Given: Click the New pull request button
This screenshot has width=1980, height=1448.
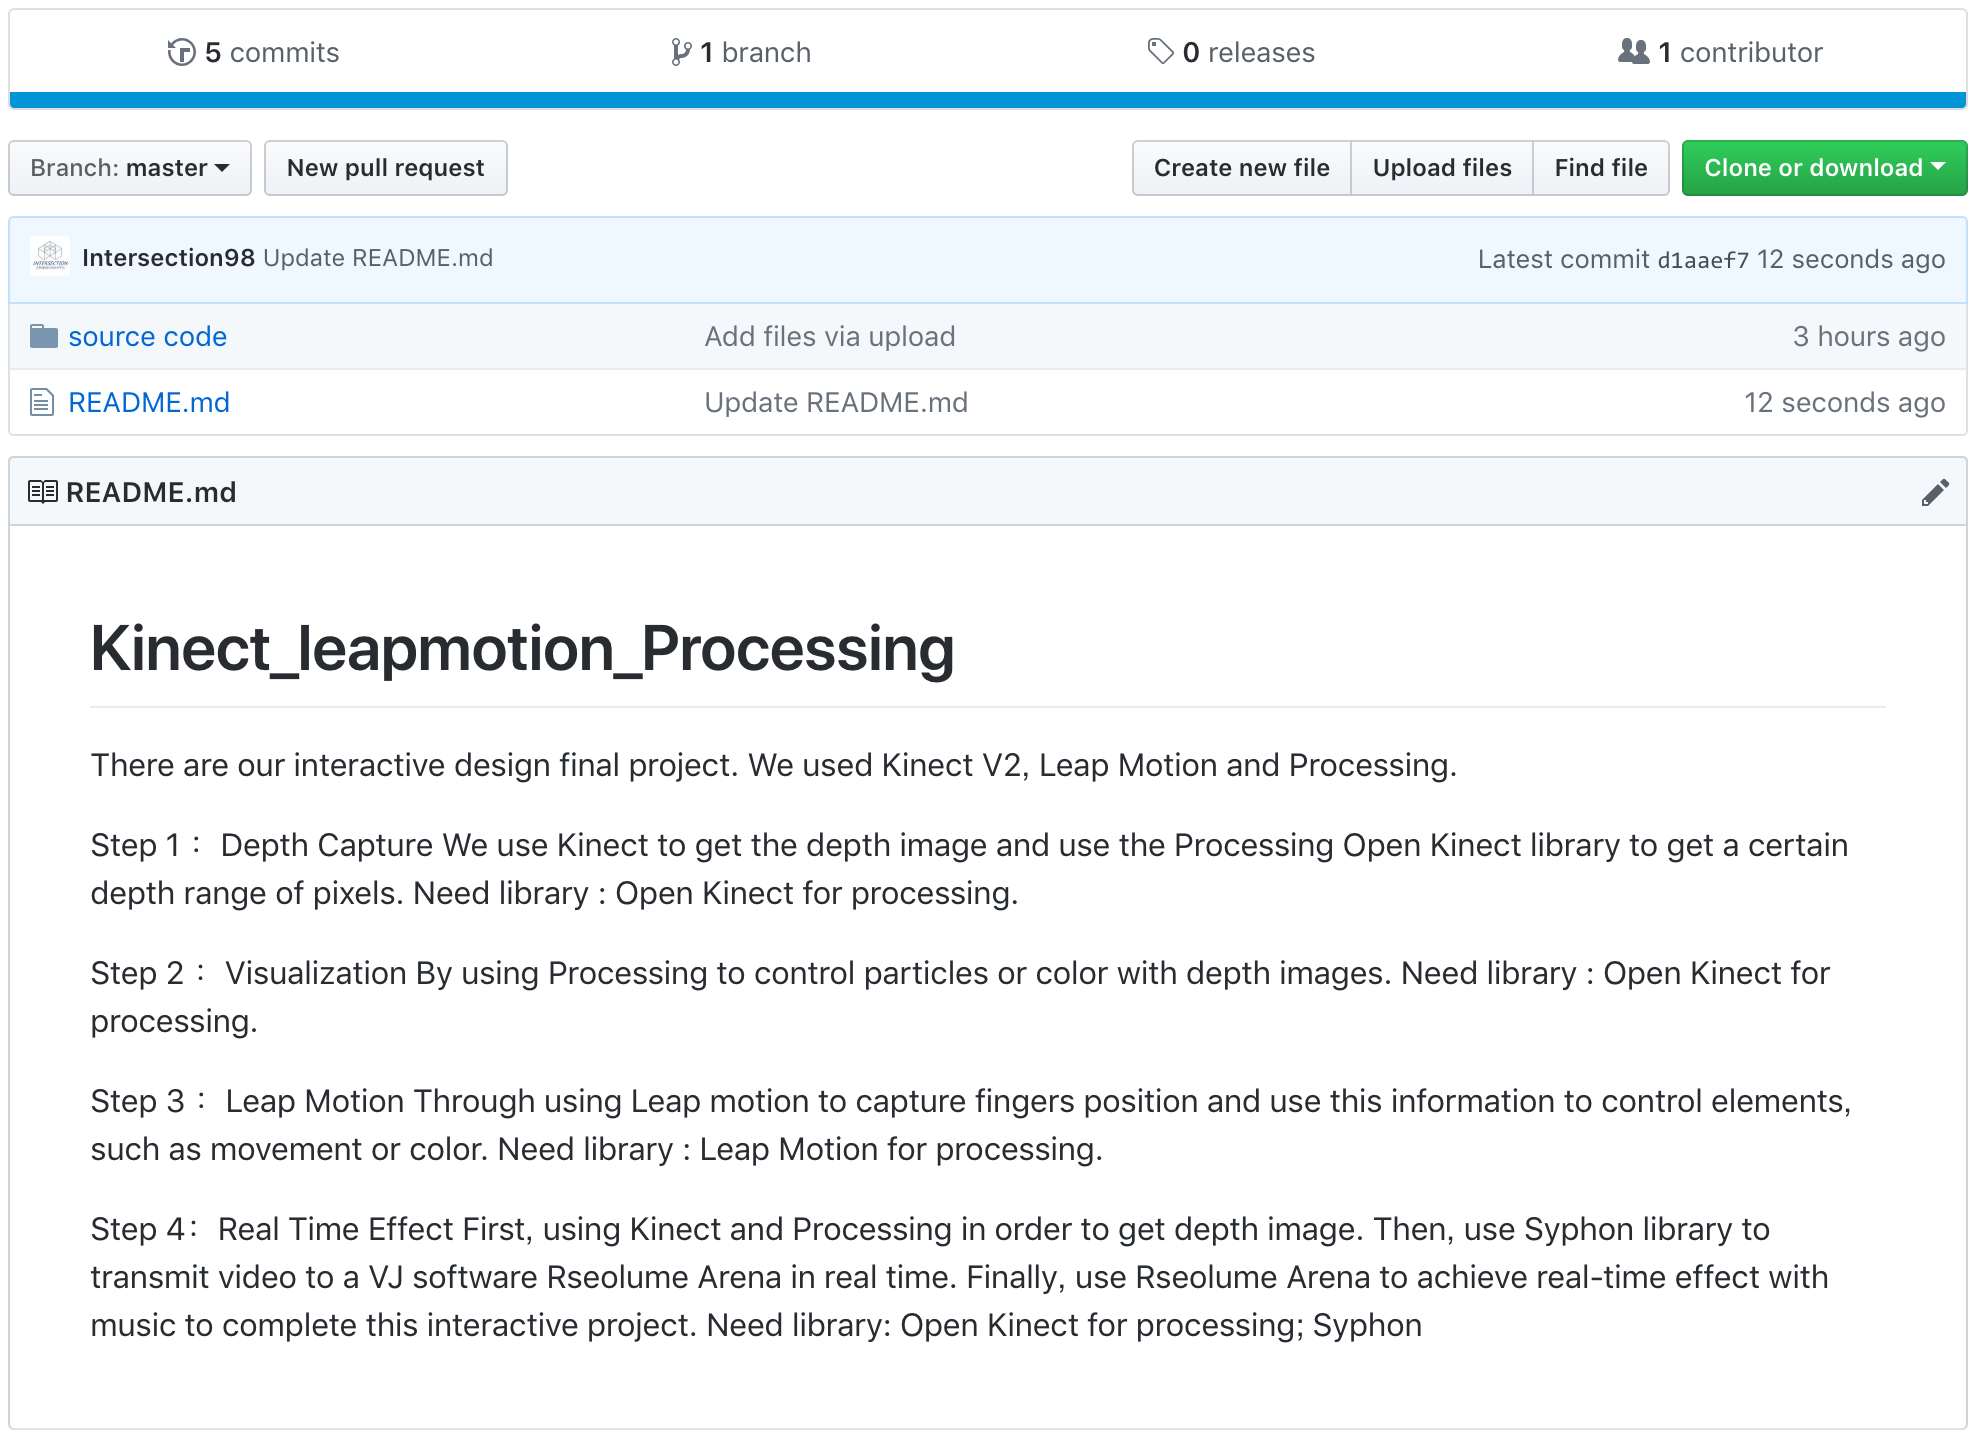Looking at the screenshot, I should coord(386,168).
